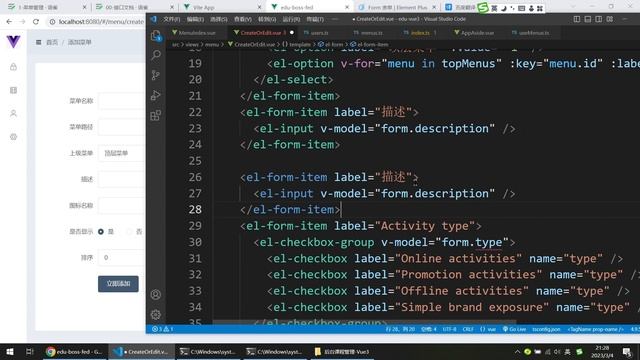Open 转到(G) menu in VS Code

pos(267,19)
